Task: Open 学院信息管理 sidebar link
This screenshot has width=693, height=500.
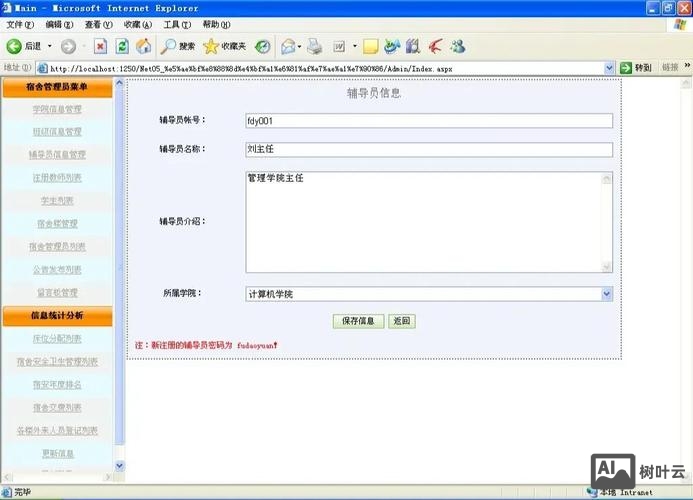Action: tap(57, 109)
